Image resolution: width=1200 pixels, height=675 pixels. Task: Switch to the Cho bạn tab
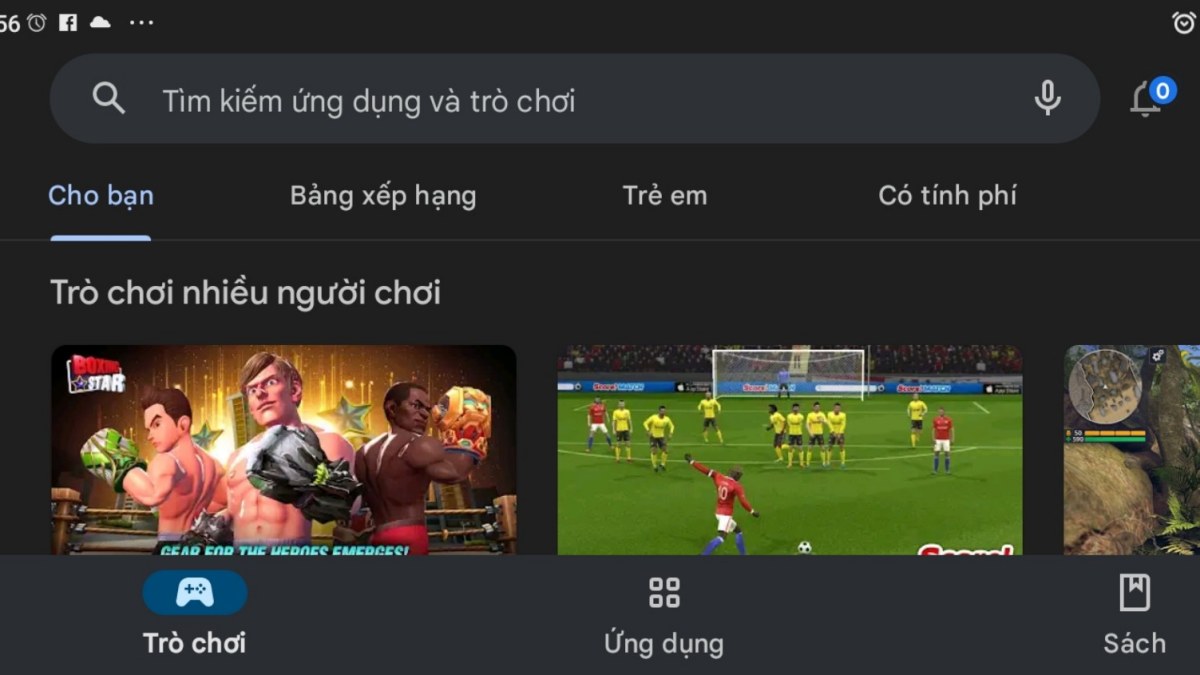coord(101,195)
